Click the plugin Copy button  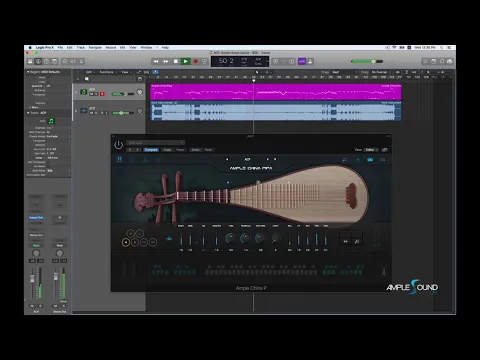[167, 150]
